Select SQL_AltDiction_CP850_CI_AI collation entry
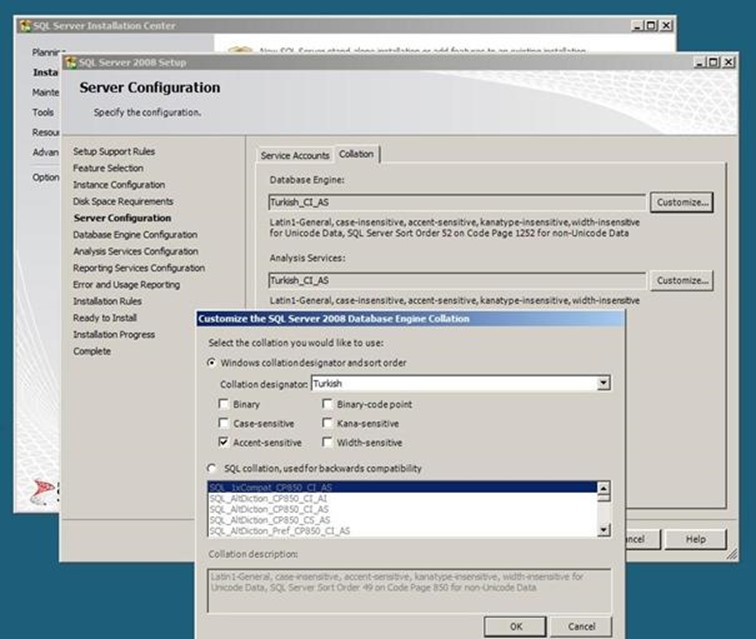The image size is (756, 639). [x=403, y=498]
